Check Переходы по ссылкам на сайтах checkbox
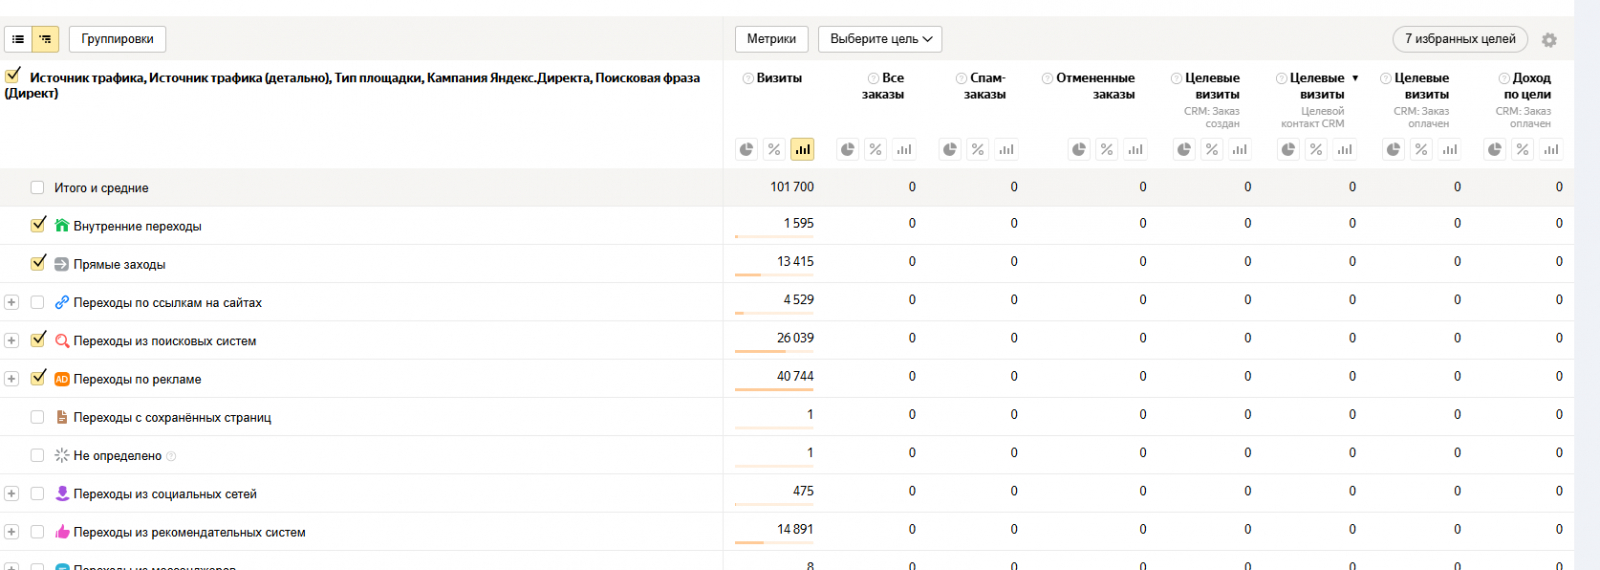1600x570 pixels. [37, 302]
